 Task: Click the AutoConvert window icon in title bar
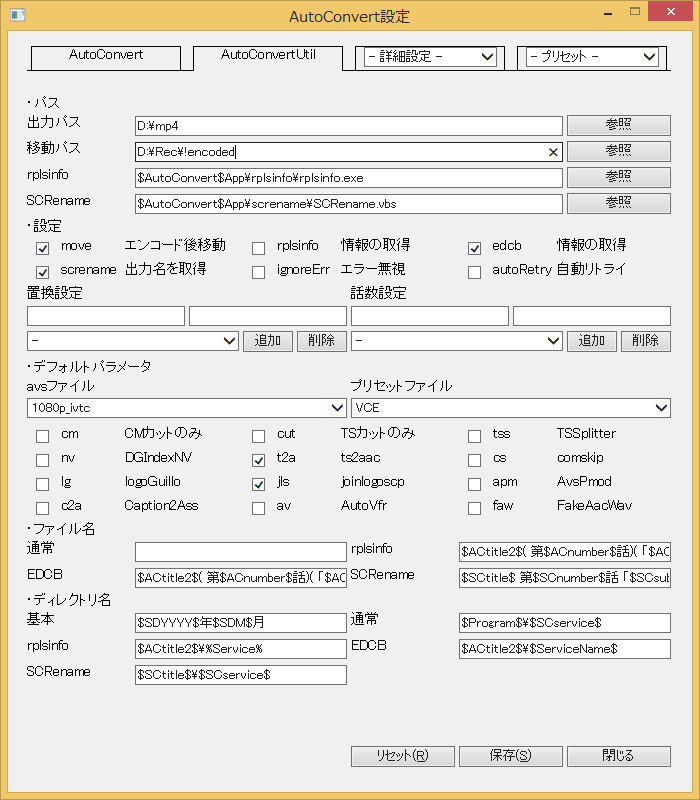(18, 15)
